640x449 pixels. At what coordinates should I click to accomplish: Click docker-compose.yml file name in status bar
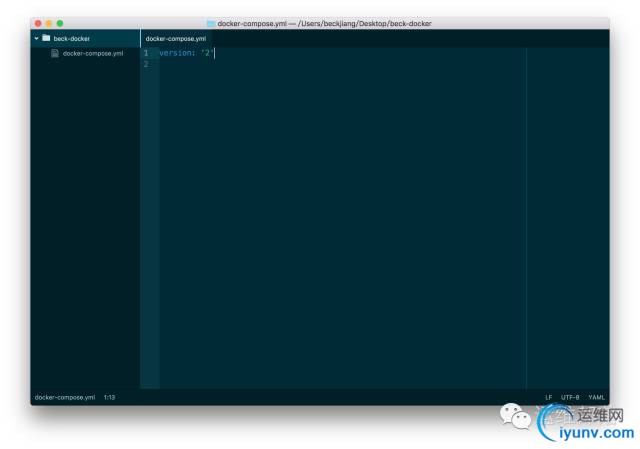65,397
